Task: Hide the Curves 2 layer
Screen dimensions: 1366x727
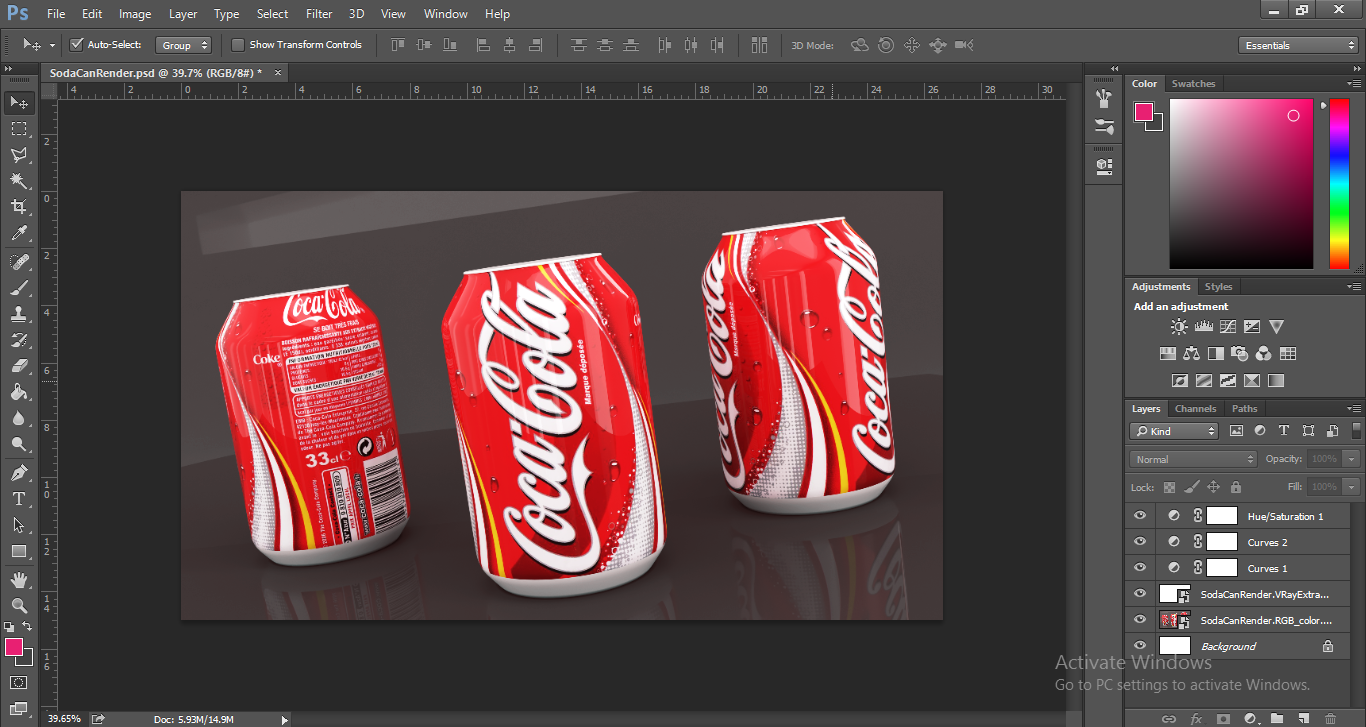Action: pyautogui.click(x=1140, y=542)
